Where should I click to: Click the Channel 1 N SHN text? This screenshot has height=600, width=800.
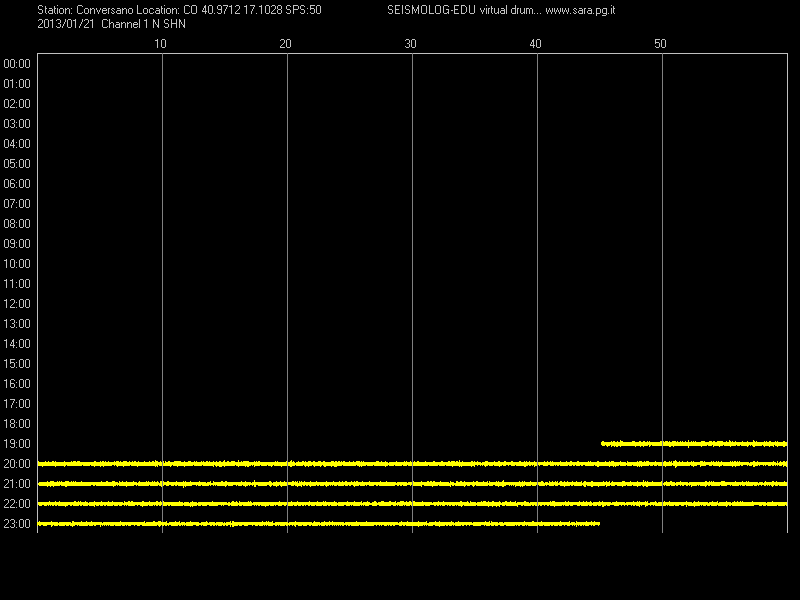coord(143,24)
